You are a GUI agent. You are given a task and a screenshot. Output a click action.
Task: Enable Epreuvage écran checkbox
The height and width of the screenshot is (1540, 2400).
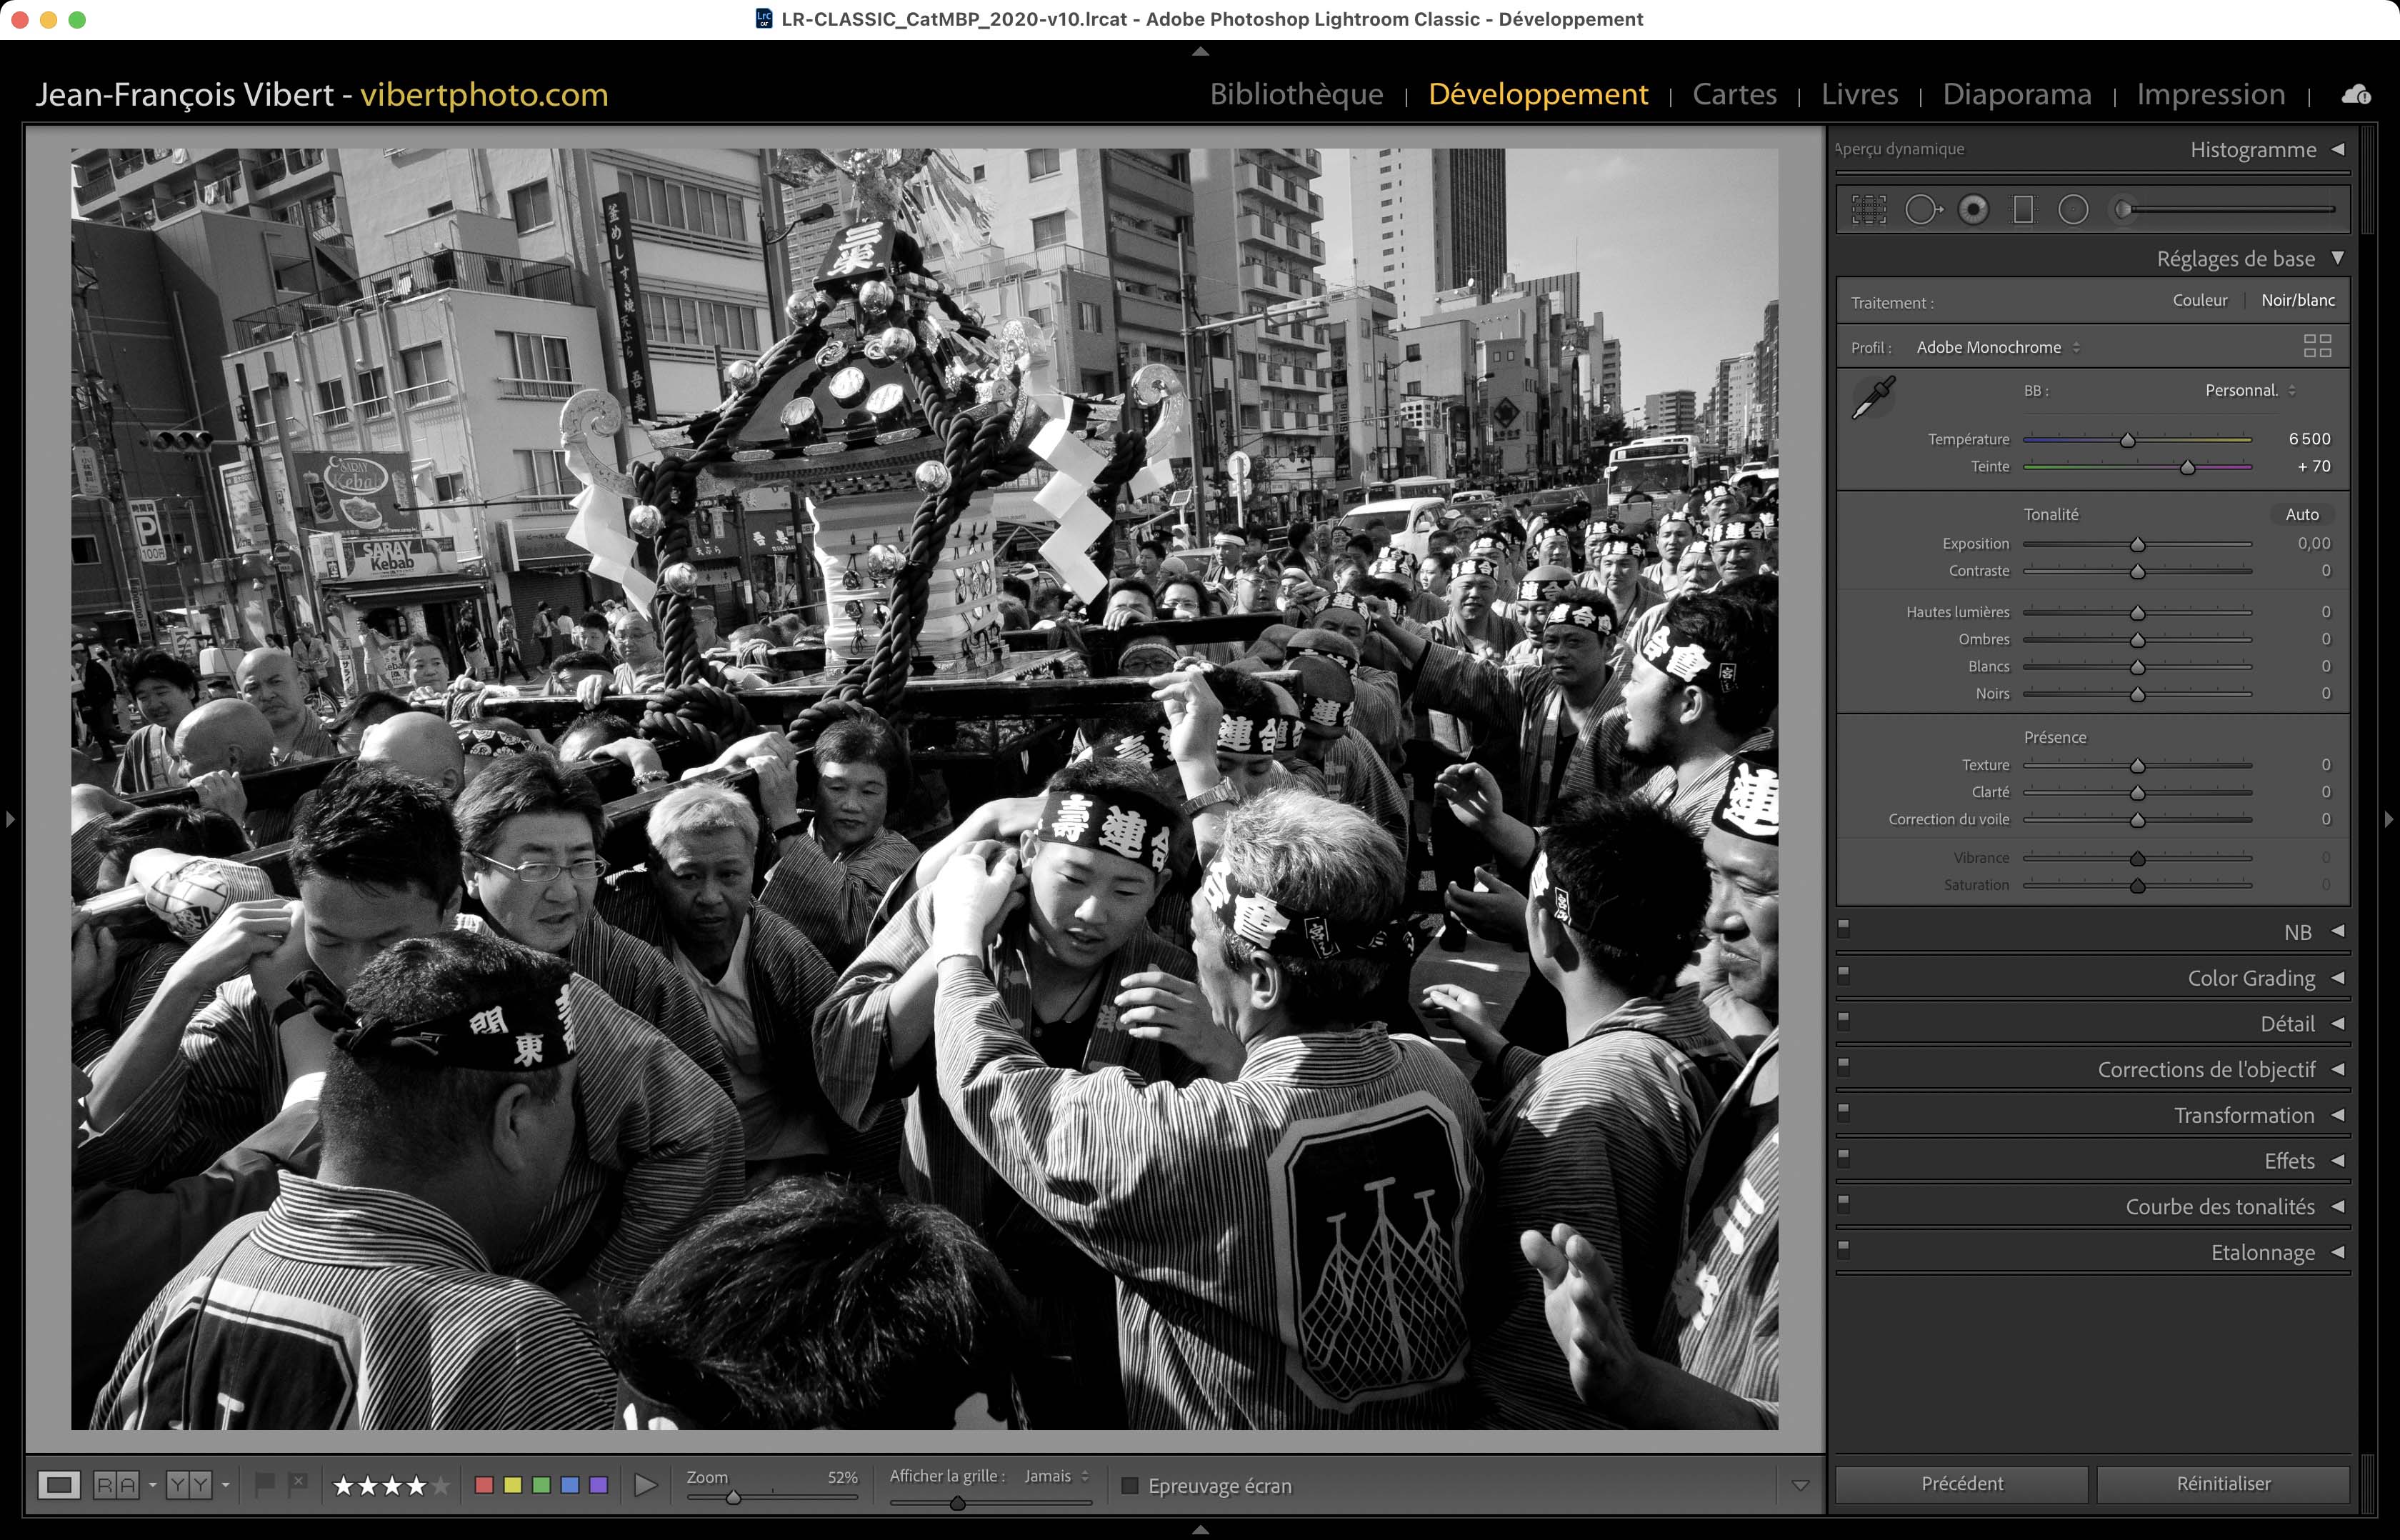click(1130, 1485)
